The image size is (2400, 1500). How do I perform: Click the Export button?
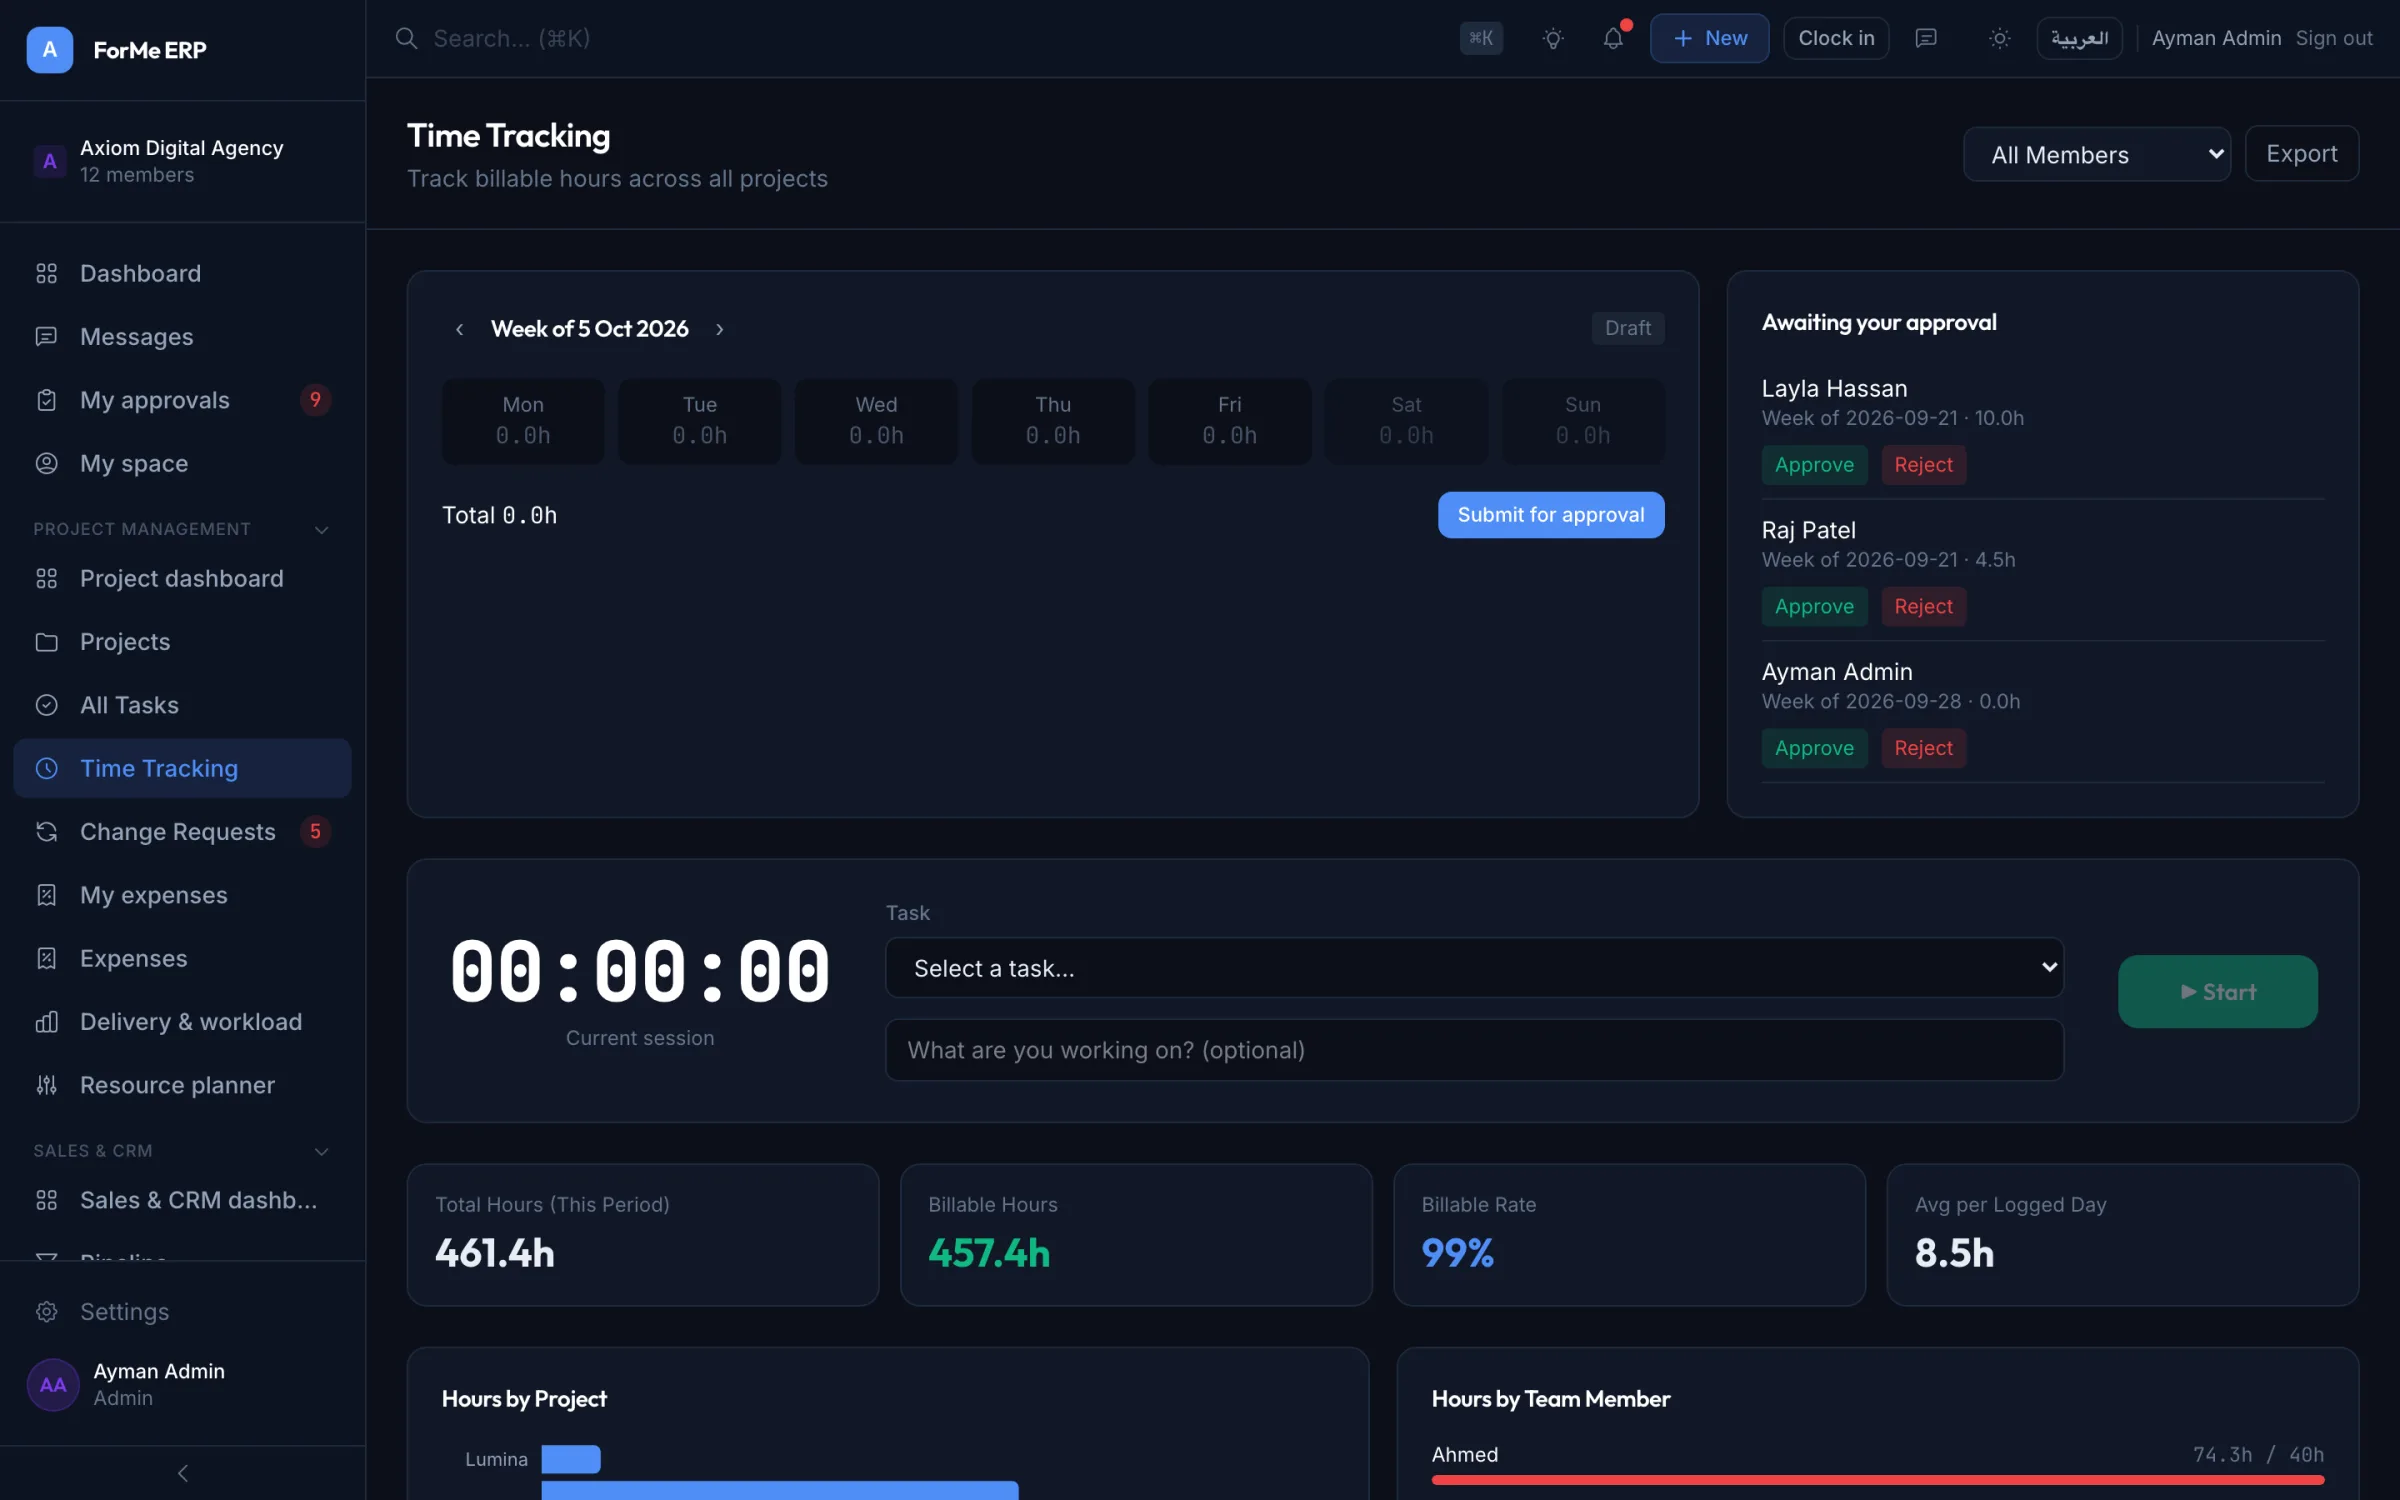2301,154
